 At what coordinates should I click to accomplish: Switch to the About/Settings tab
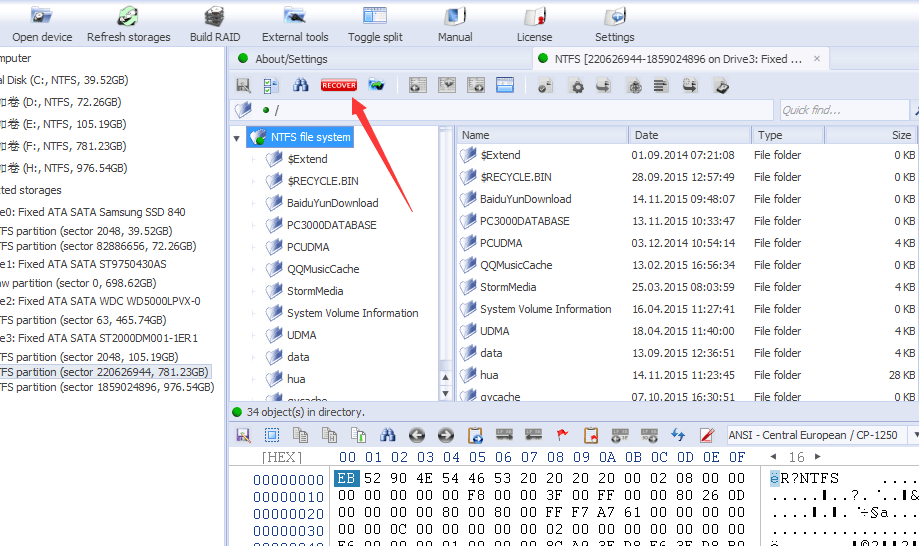291,59
